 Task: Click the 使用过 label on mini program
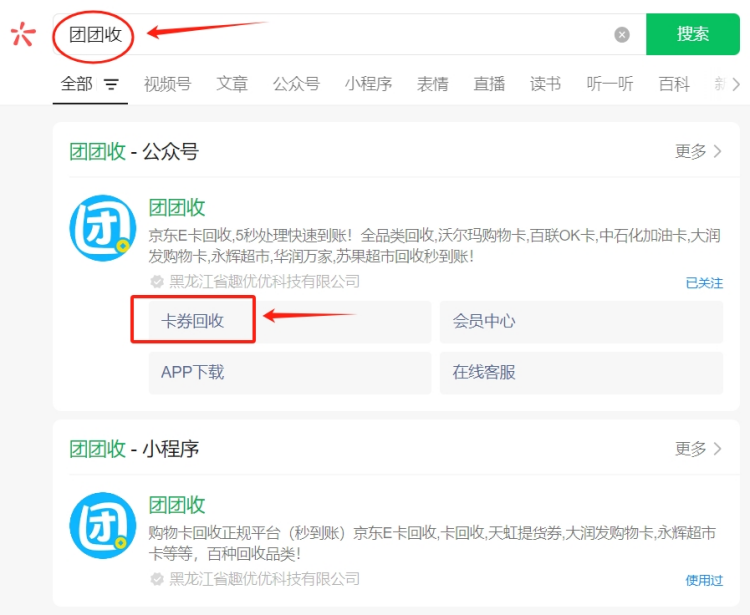point(704,580)
